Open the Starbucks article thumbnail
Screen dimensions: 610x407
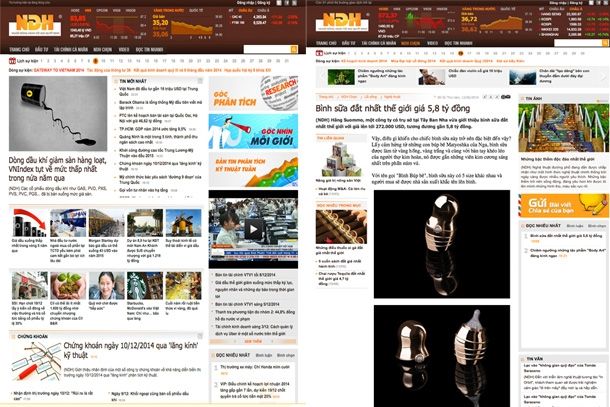(138, 283)
